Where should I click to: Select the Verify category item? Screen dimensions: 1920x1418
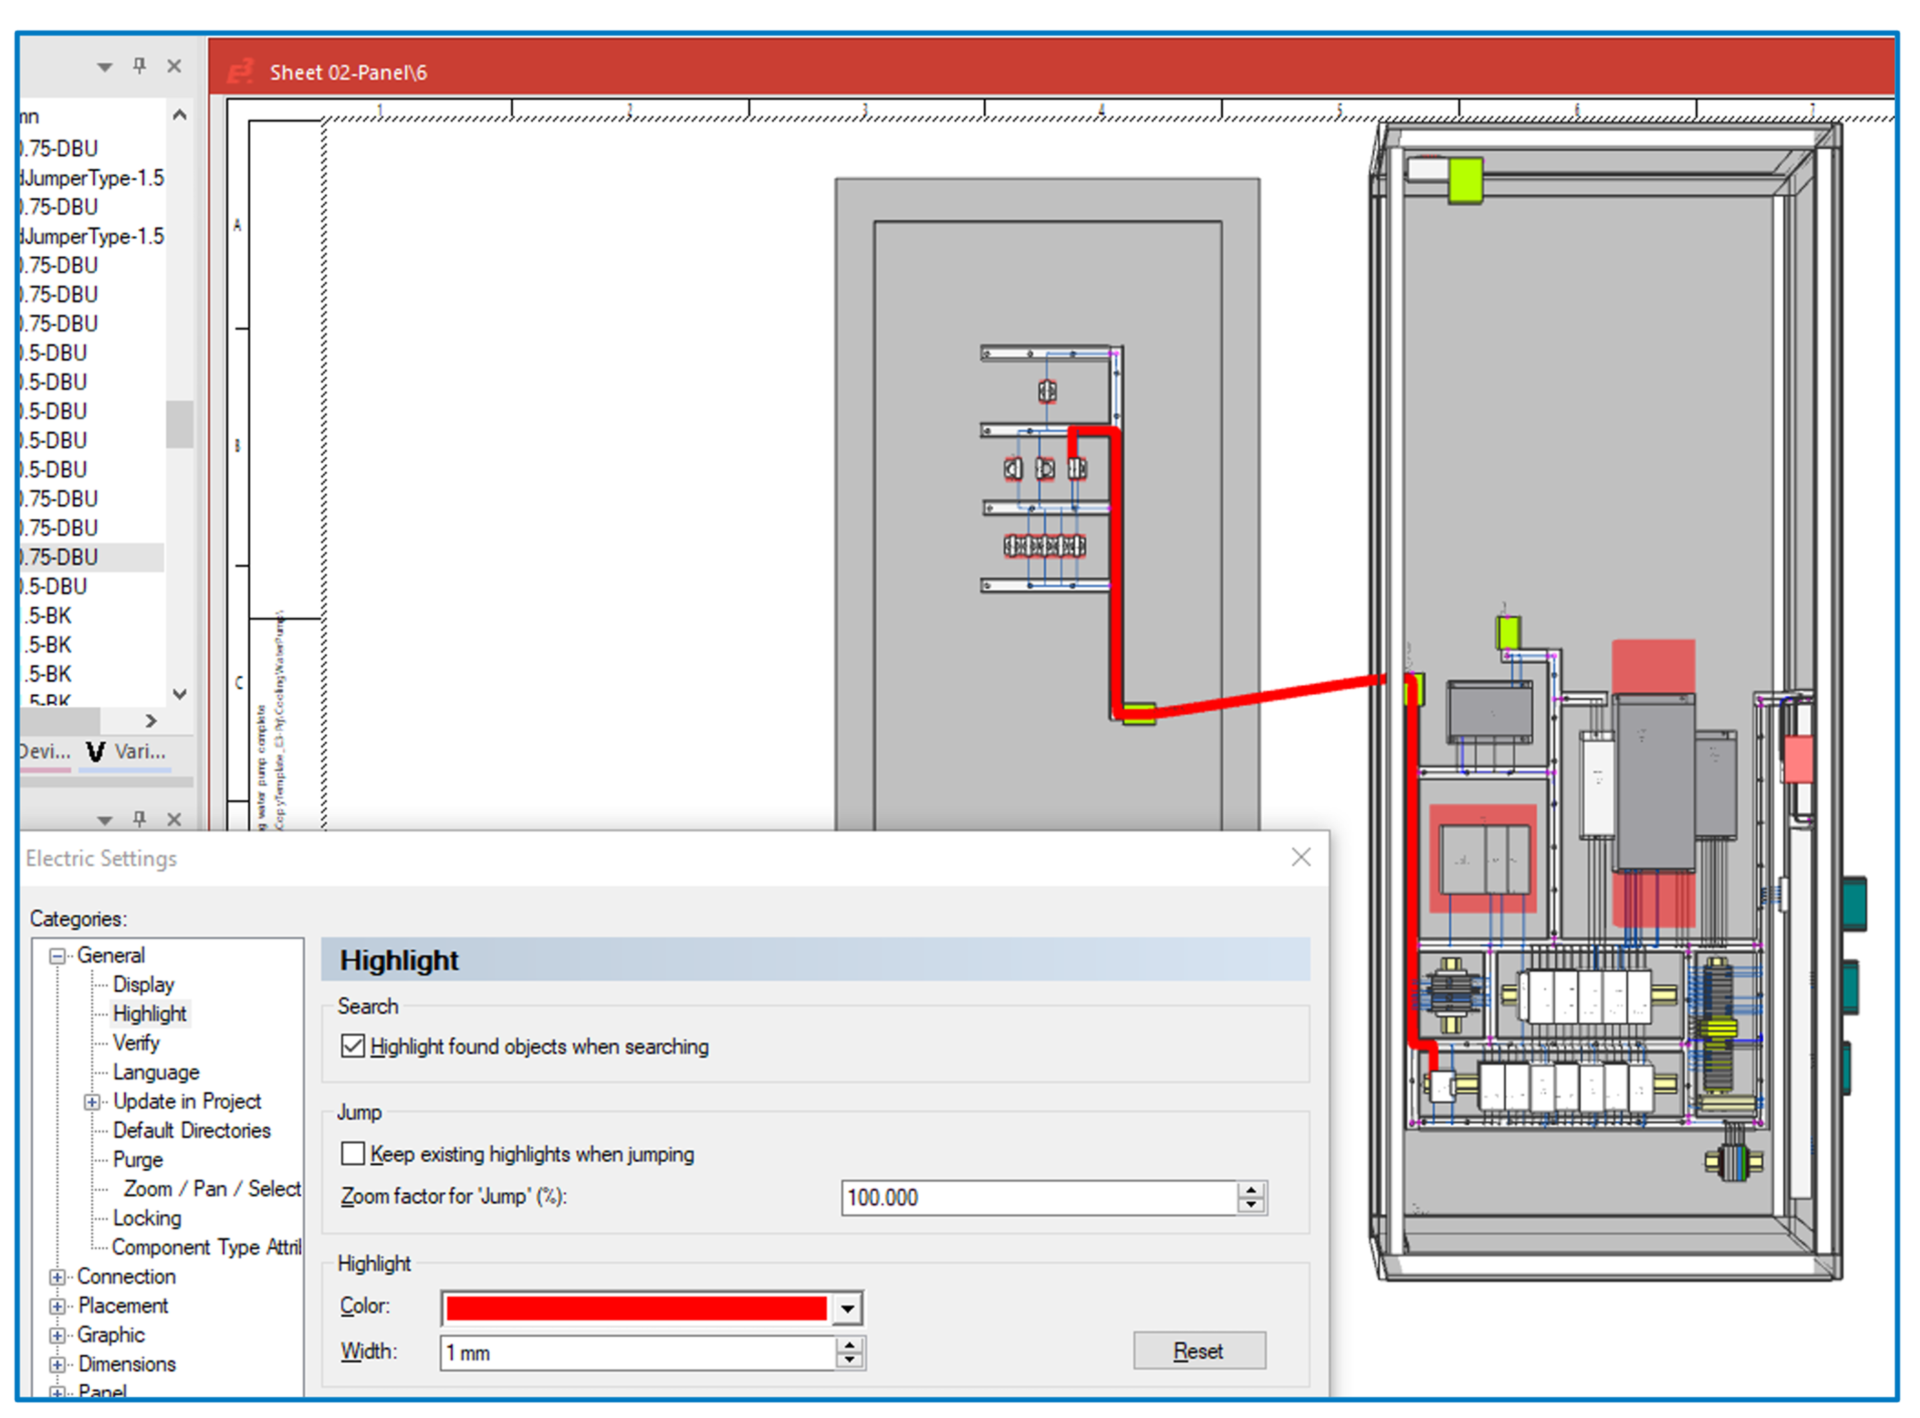click(x=136, y=1043)
